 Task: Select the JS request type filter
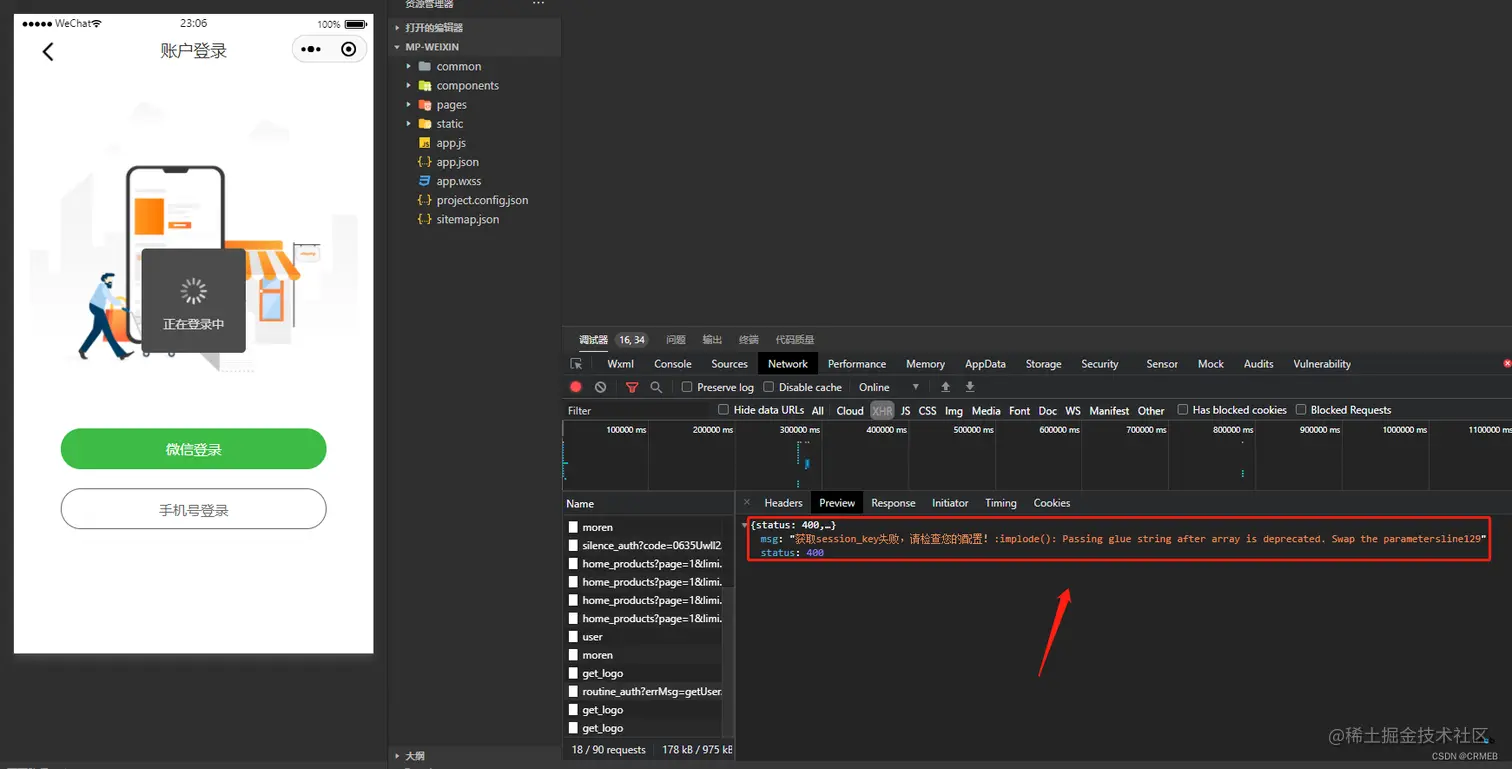pos(905,411)
